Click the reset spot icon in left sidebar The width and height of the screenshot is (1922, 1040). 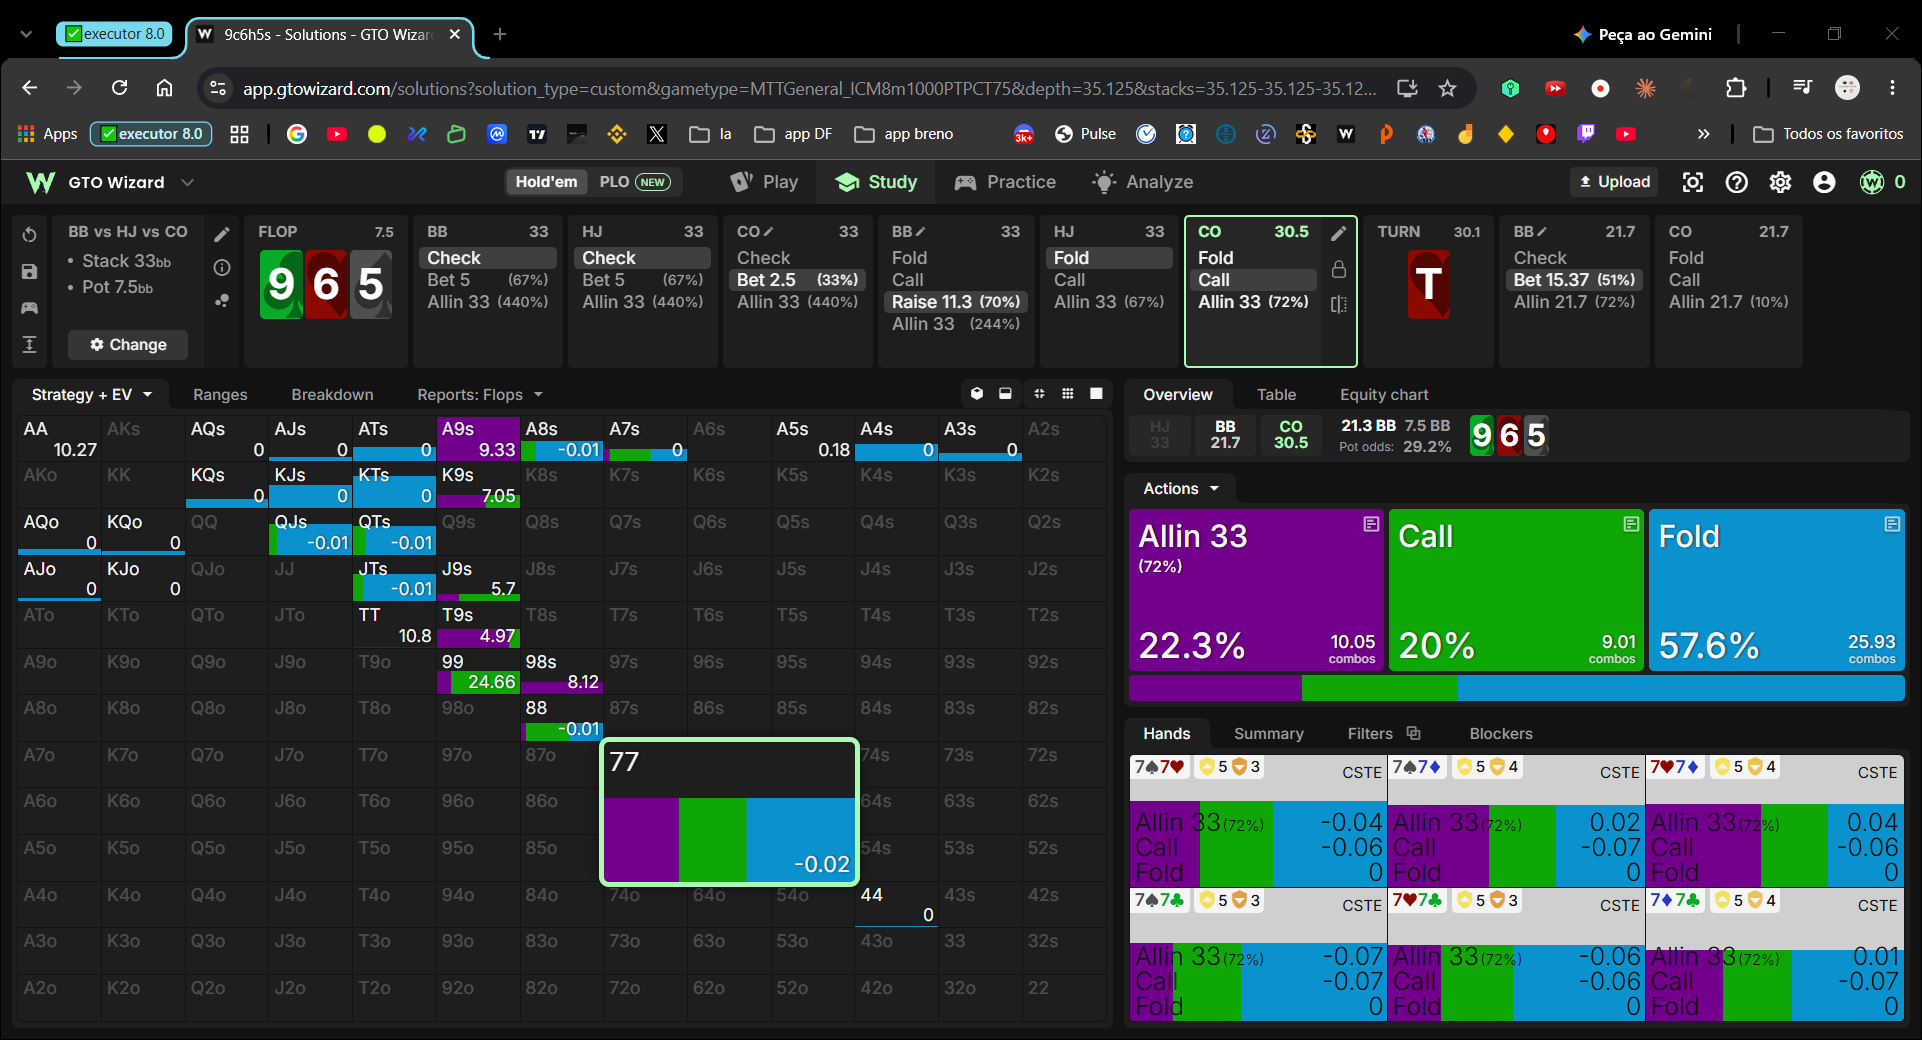[x=29, y=234]
